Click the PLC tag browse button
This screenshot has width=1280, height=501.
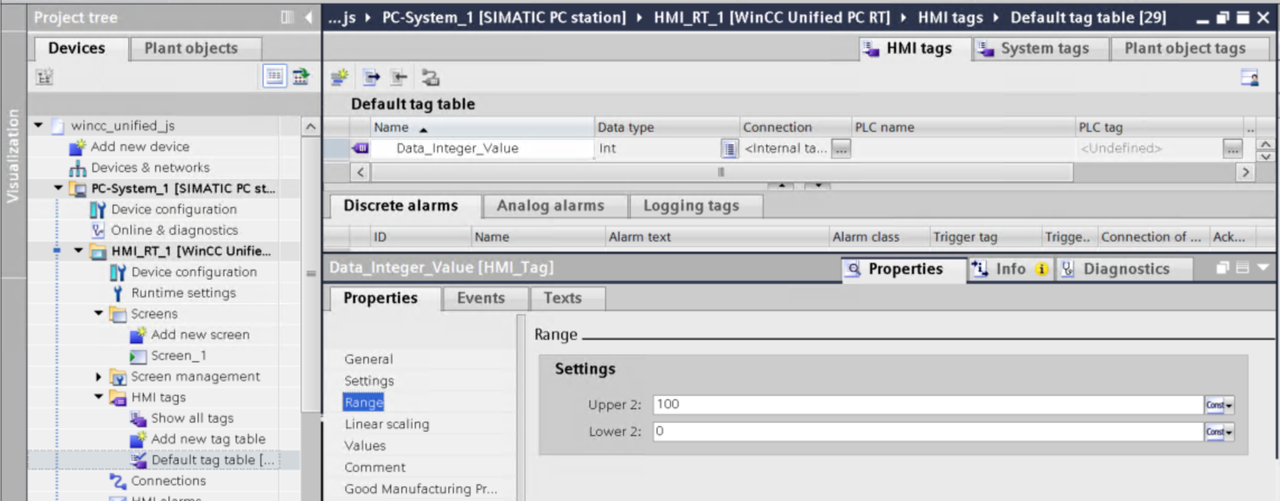point(1232,149)
